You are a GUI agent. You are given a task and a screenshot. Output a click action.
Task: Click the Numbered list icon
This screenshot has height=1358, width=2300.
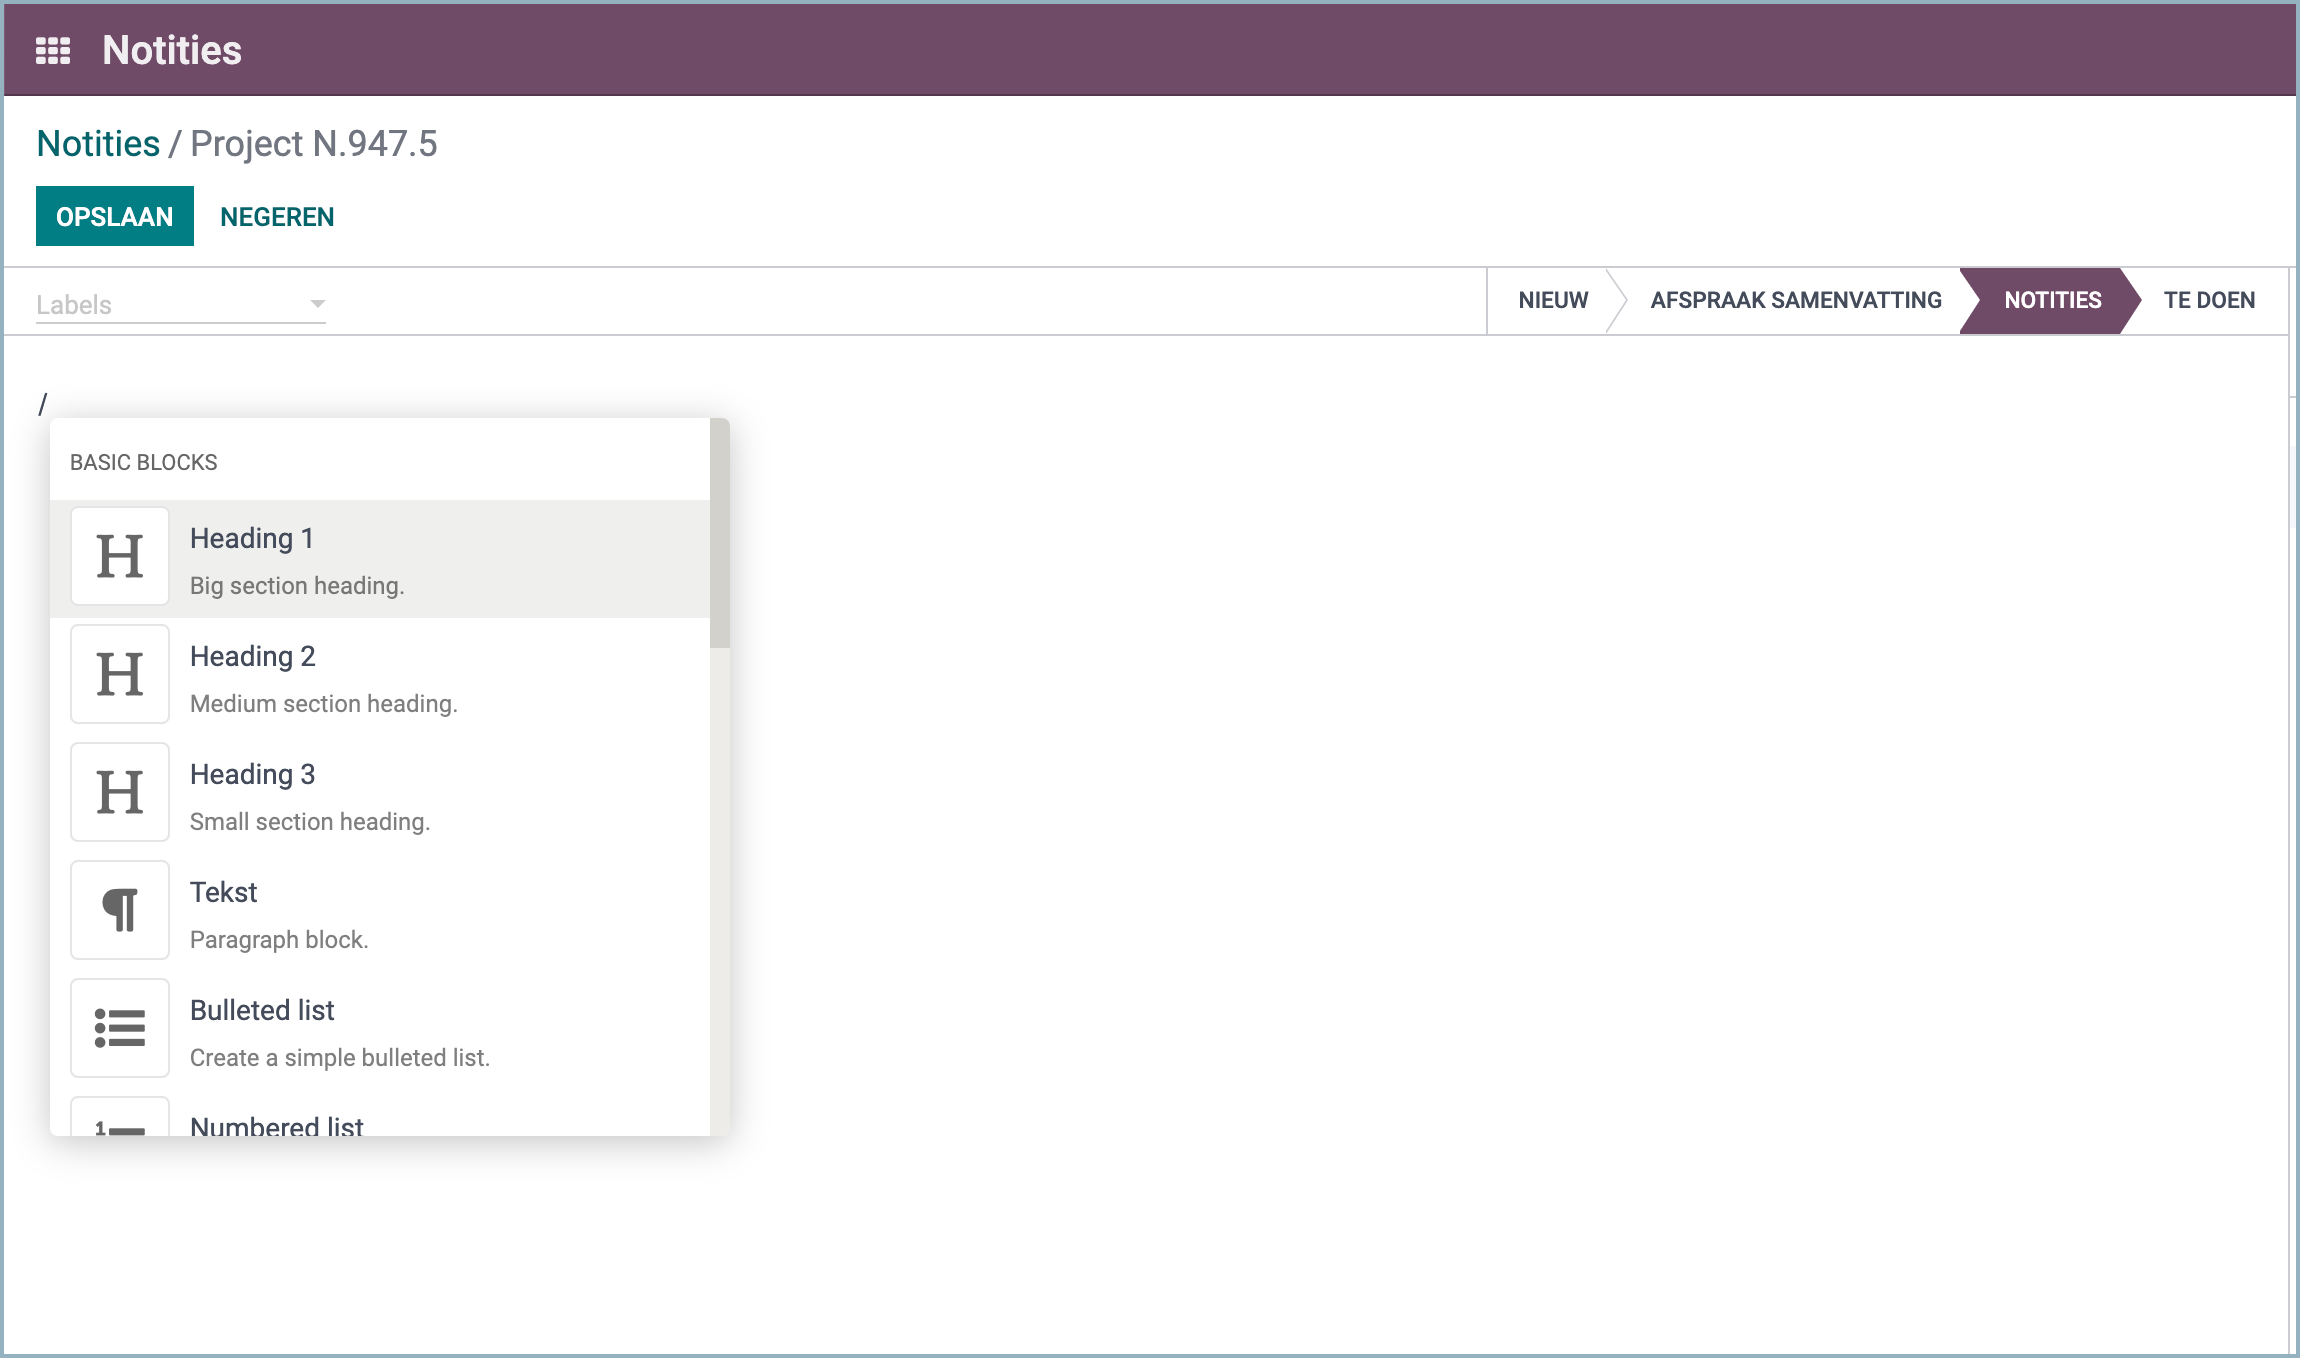[120, 1117]
